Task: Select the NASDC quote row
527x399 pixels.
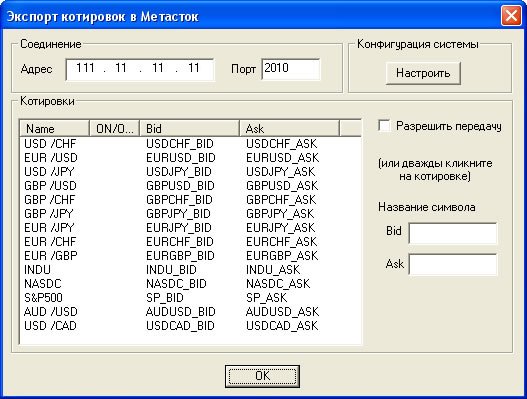Action: point(190,284)
